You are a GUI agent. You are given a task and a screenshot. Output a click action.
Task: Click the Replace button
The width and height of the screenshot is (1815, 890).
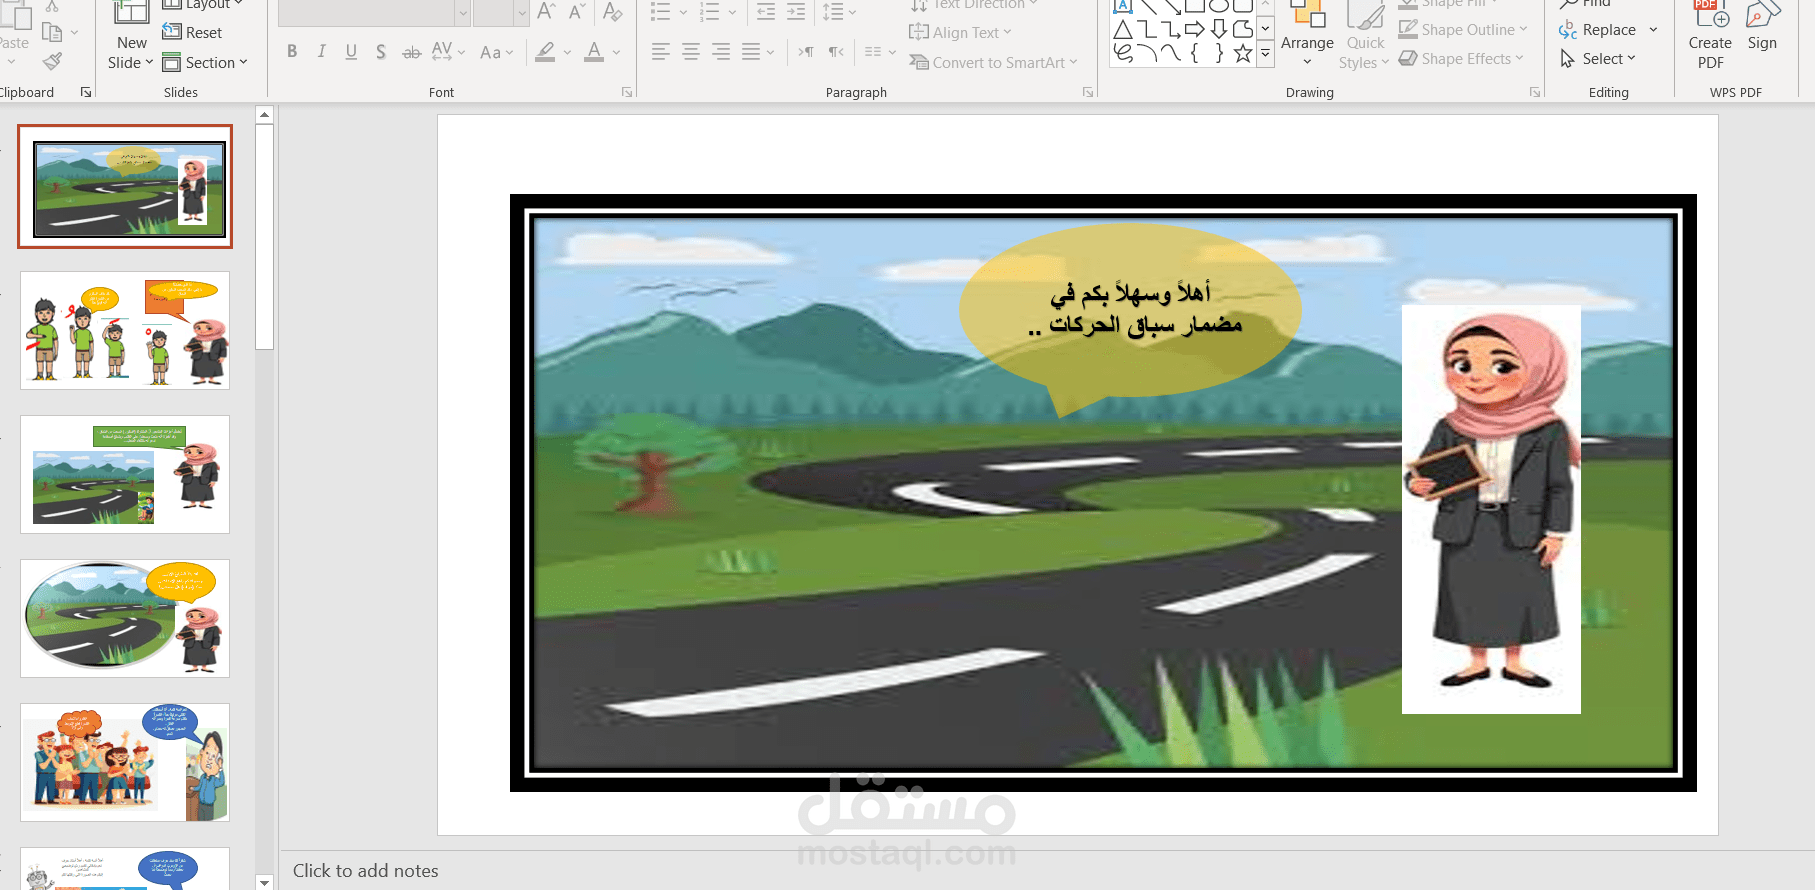pyautogui.click(x=1598, y=30)
